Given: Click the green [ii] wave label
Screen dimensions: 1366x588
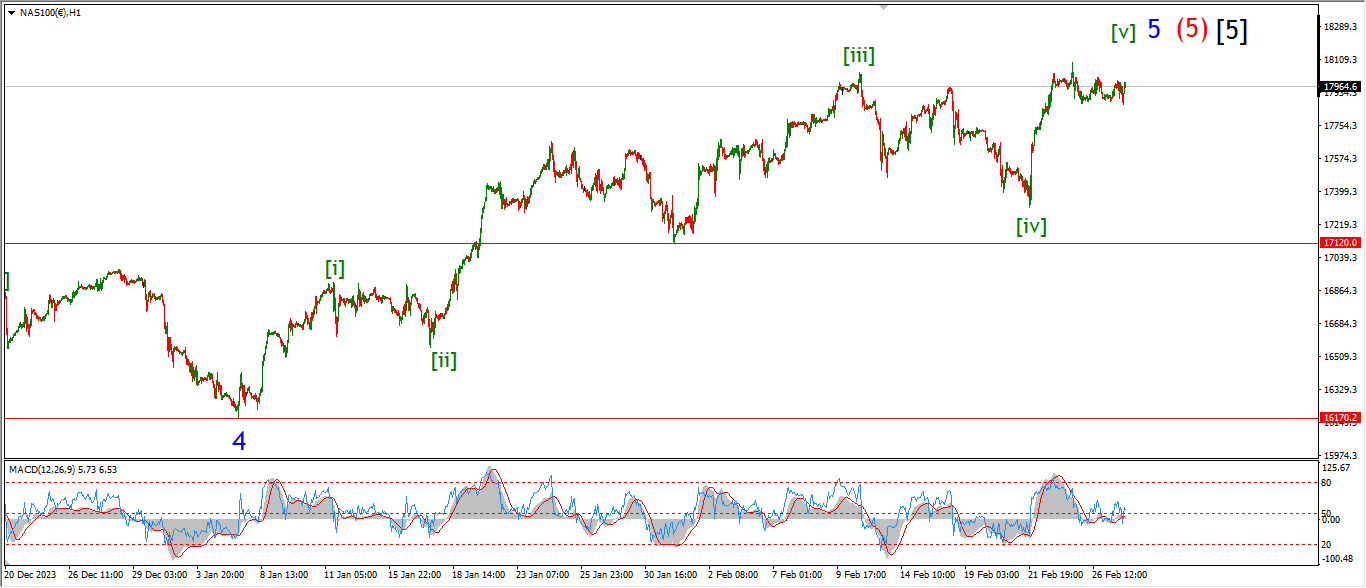Looking at the screenshot, I should click(444, 360).
